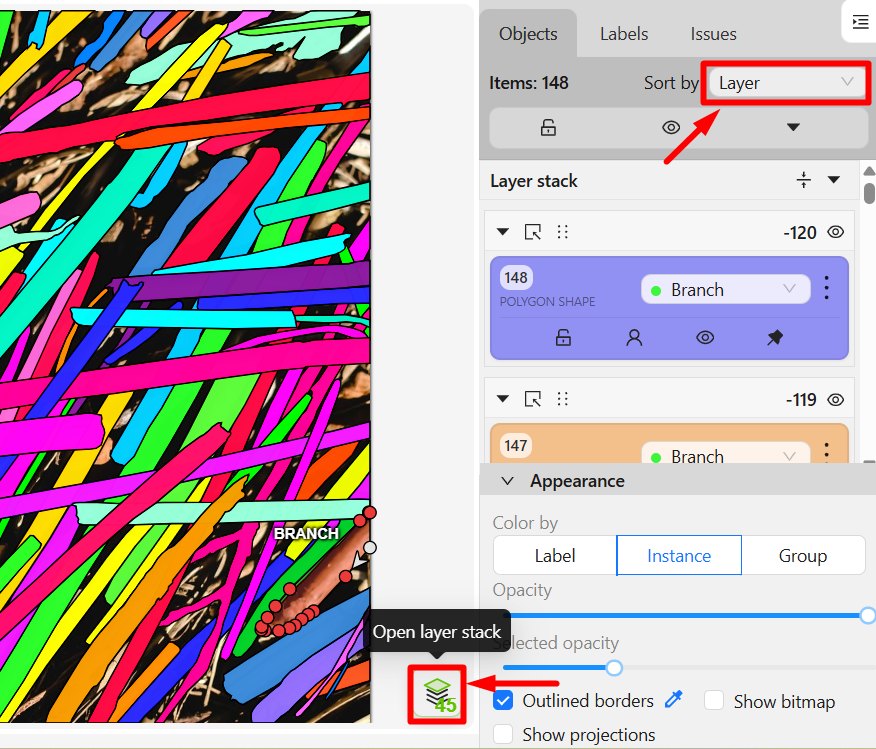The width and height of the screenshot is (876, 749).
Task: Open layer stack button with 45 badge
Action: pos(437,695)
